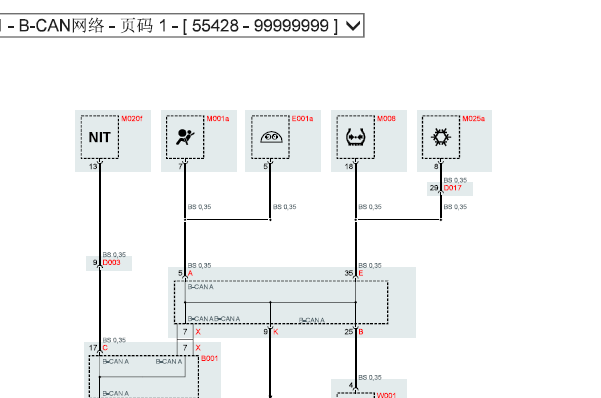Select the airbag module icon
Image resolution: width=601 pixels, height=398 pixels.
tap(185, 137)
